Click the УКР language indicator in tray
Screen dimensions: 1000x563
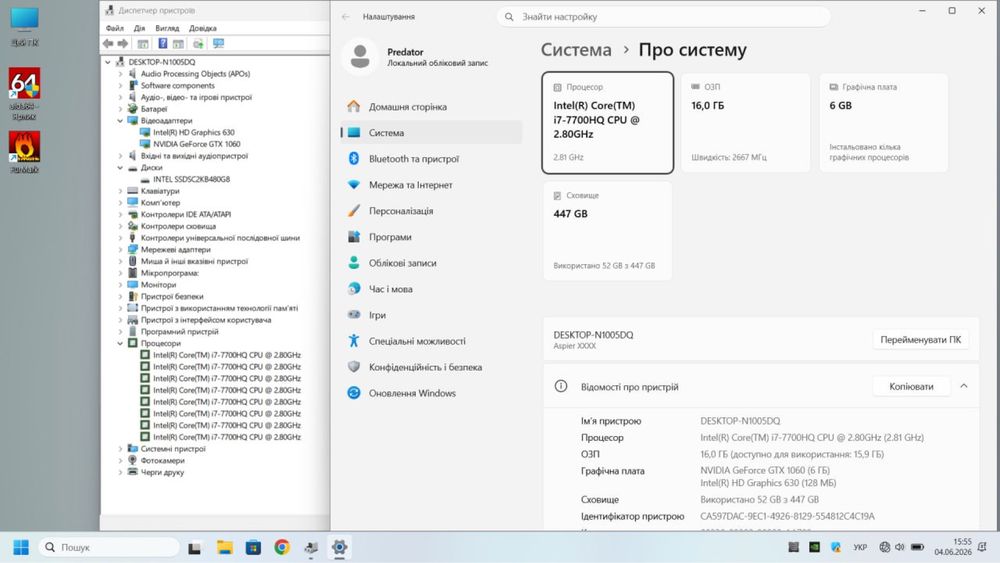[x=860, y=547]
